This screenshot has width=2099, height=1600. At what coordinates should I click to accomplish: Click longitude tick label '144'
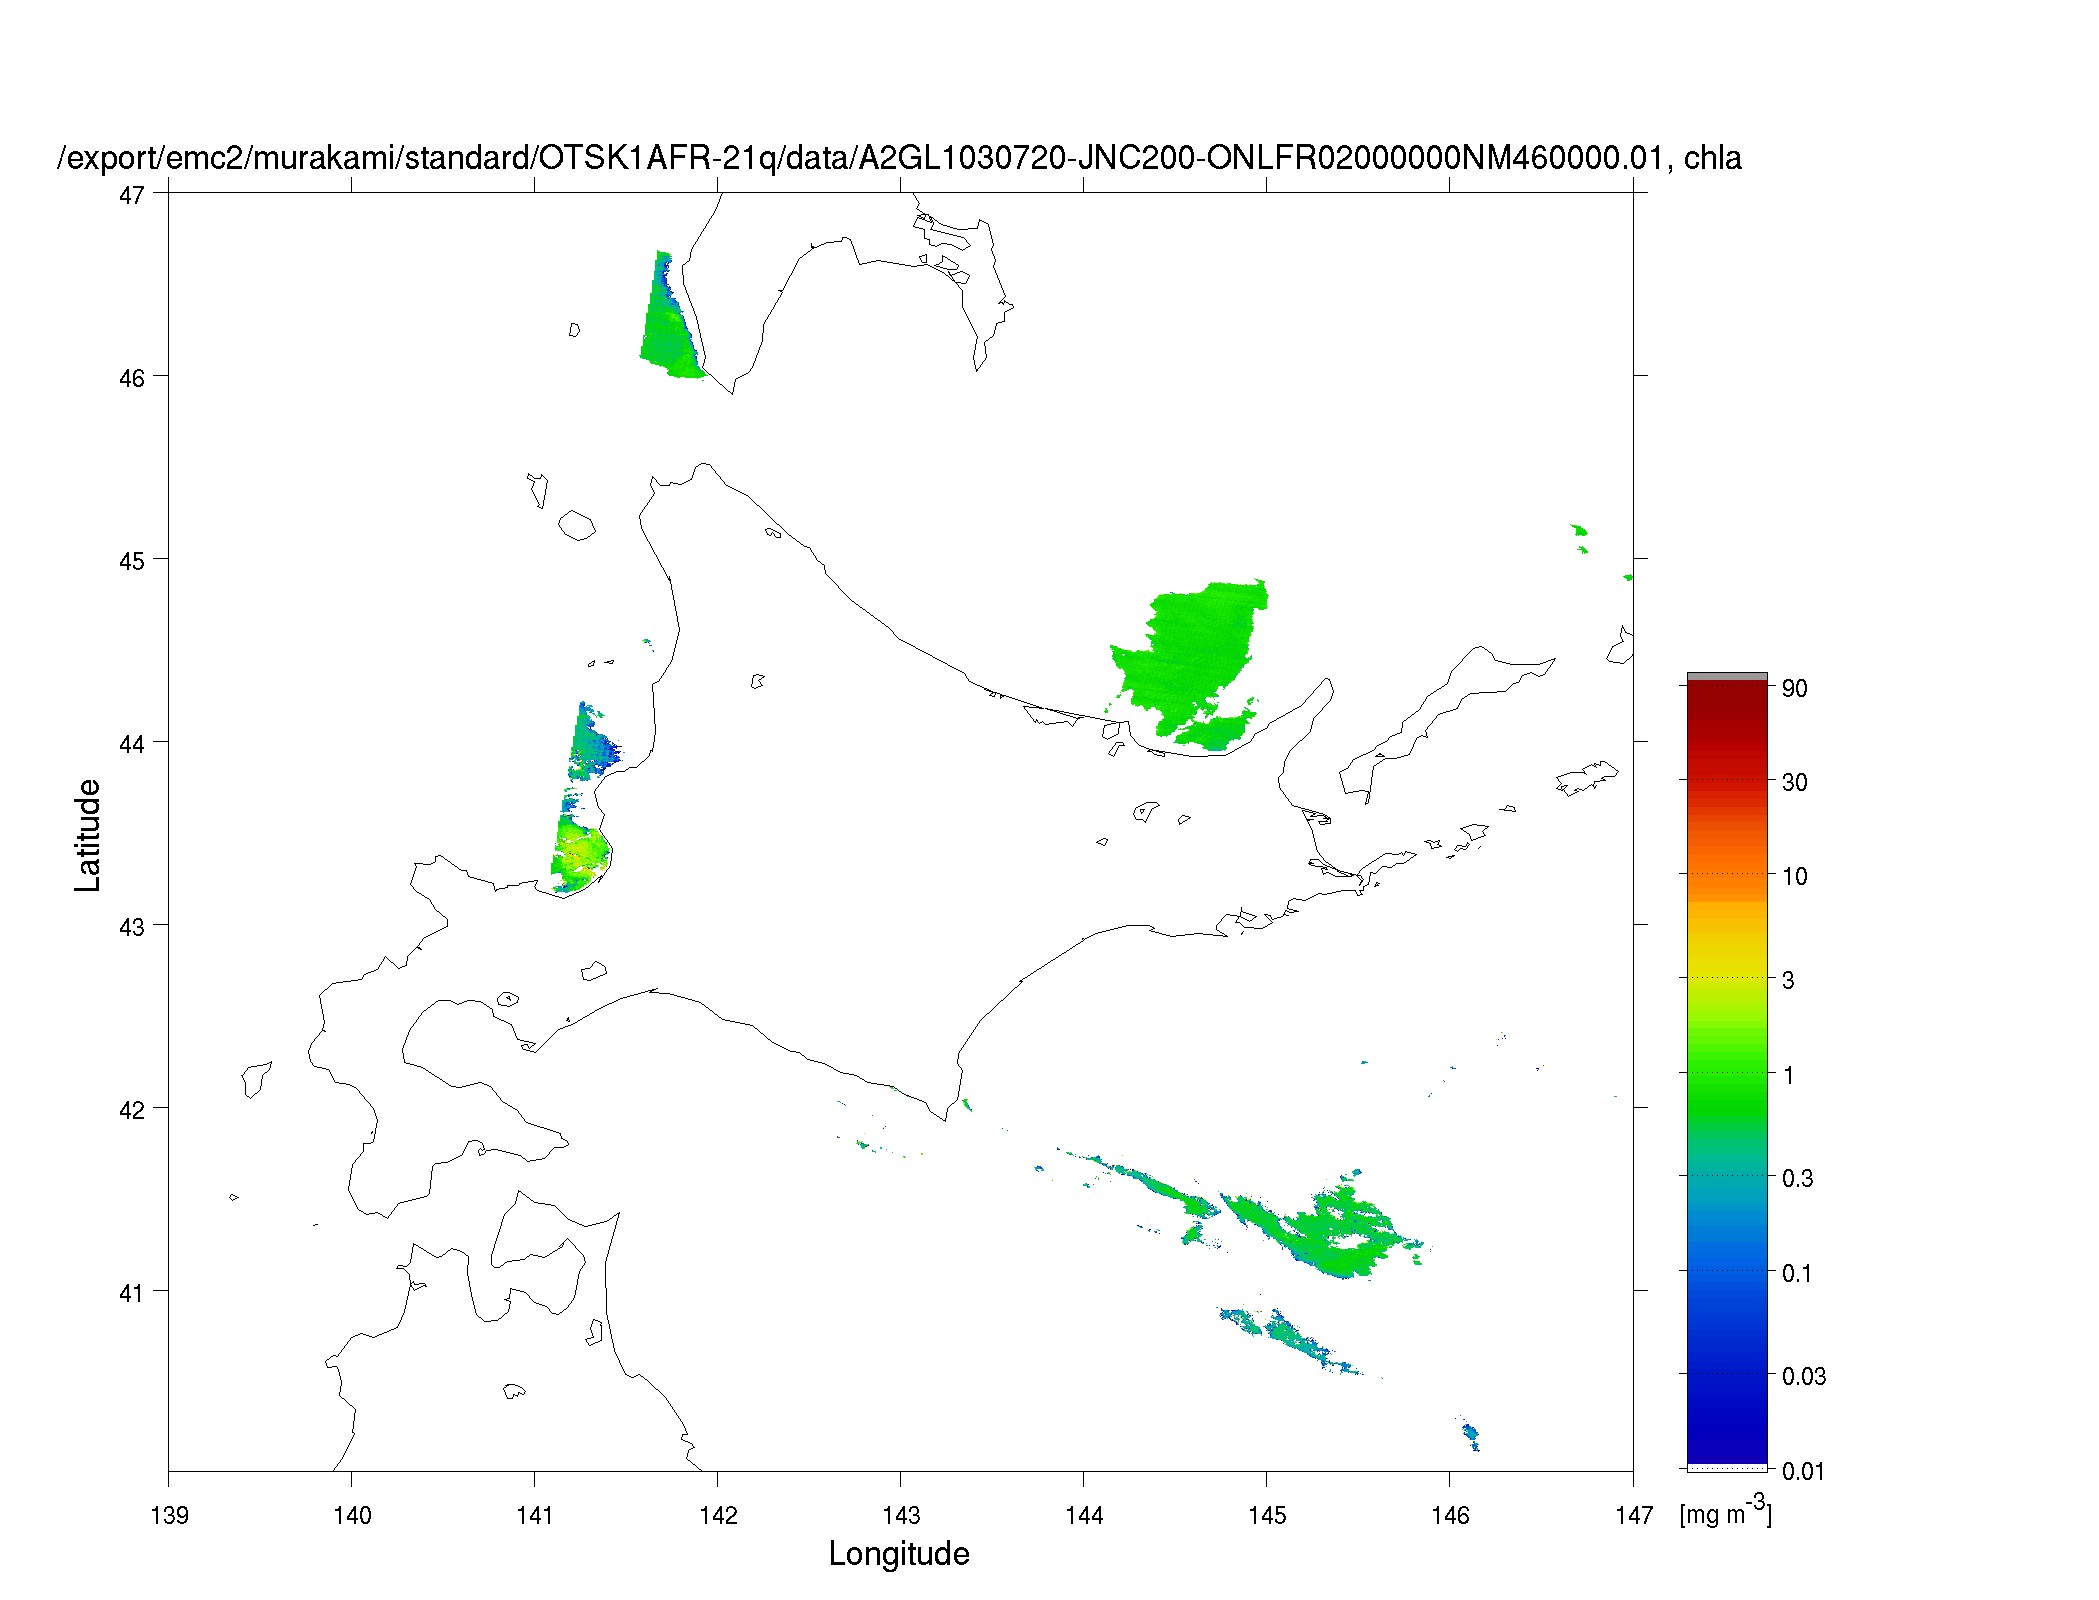(1084, 1515)
